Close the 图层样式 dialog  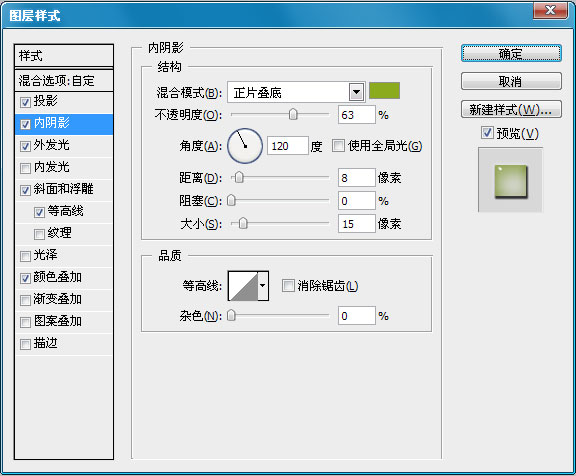[x=550, y=10]
